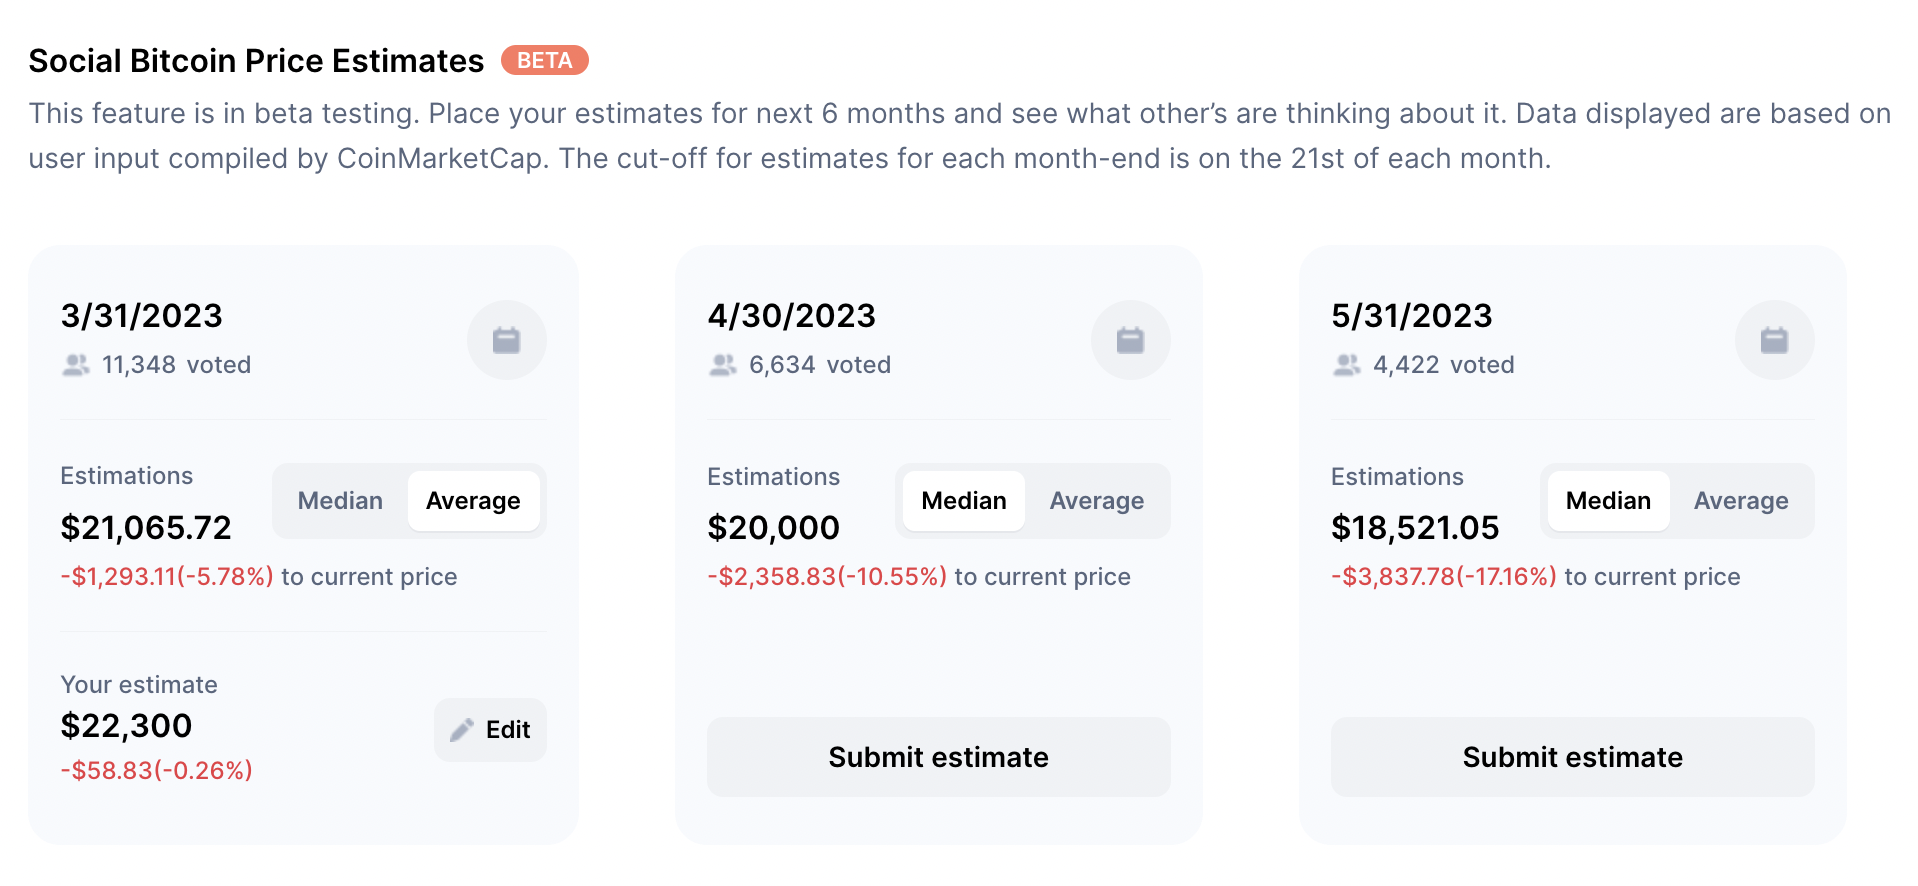1918x886 pixels.
Task: Switch the 5/31/2023 estimation to Average
Action: pyautogui.click(x=1740, y=501)
